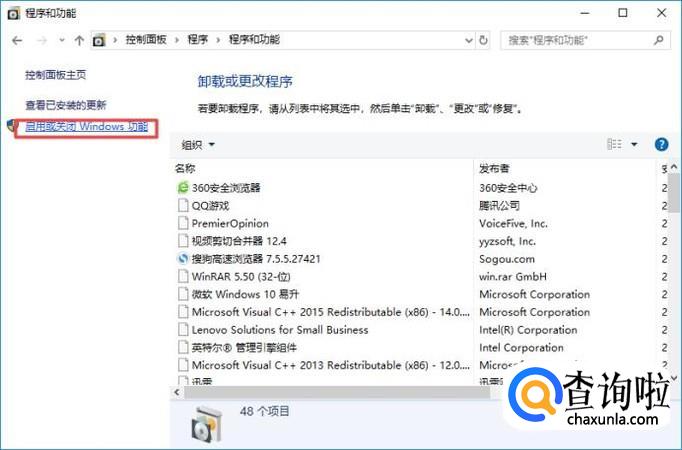Sort by the 名称 column header
Viewport: 682px width, 450px height.
pos(185,168)
